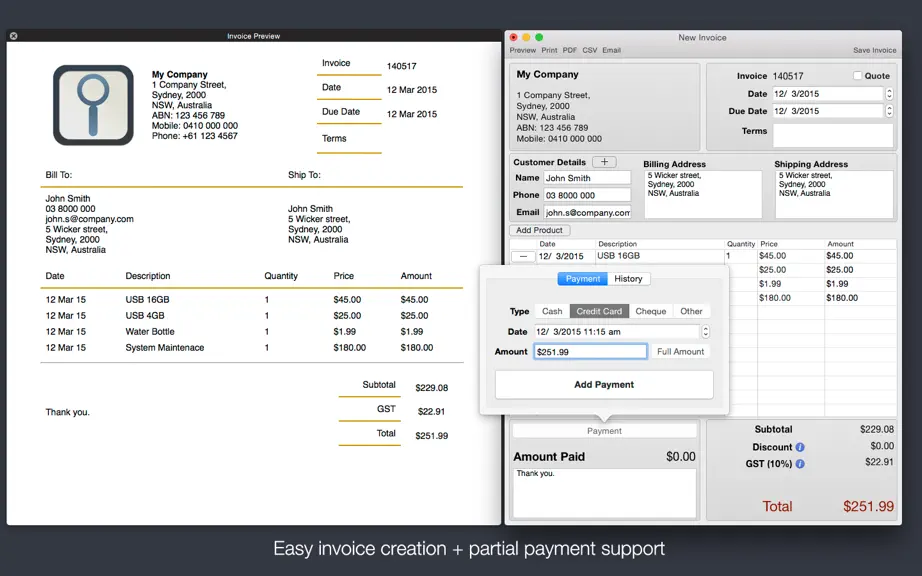Click Save Invoice
Viewport: 922px width, 576px height.
874,51
